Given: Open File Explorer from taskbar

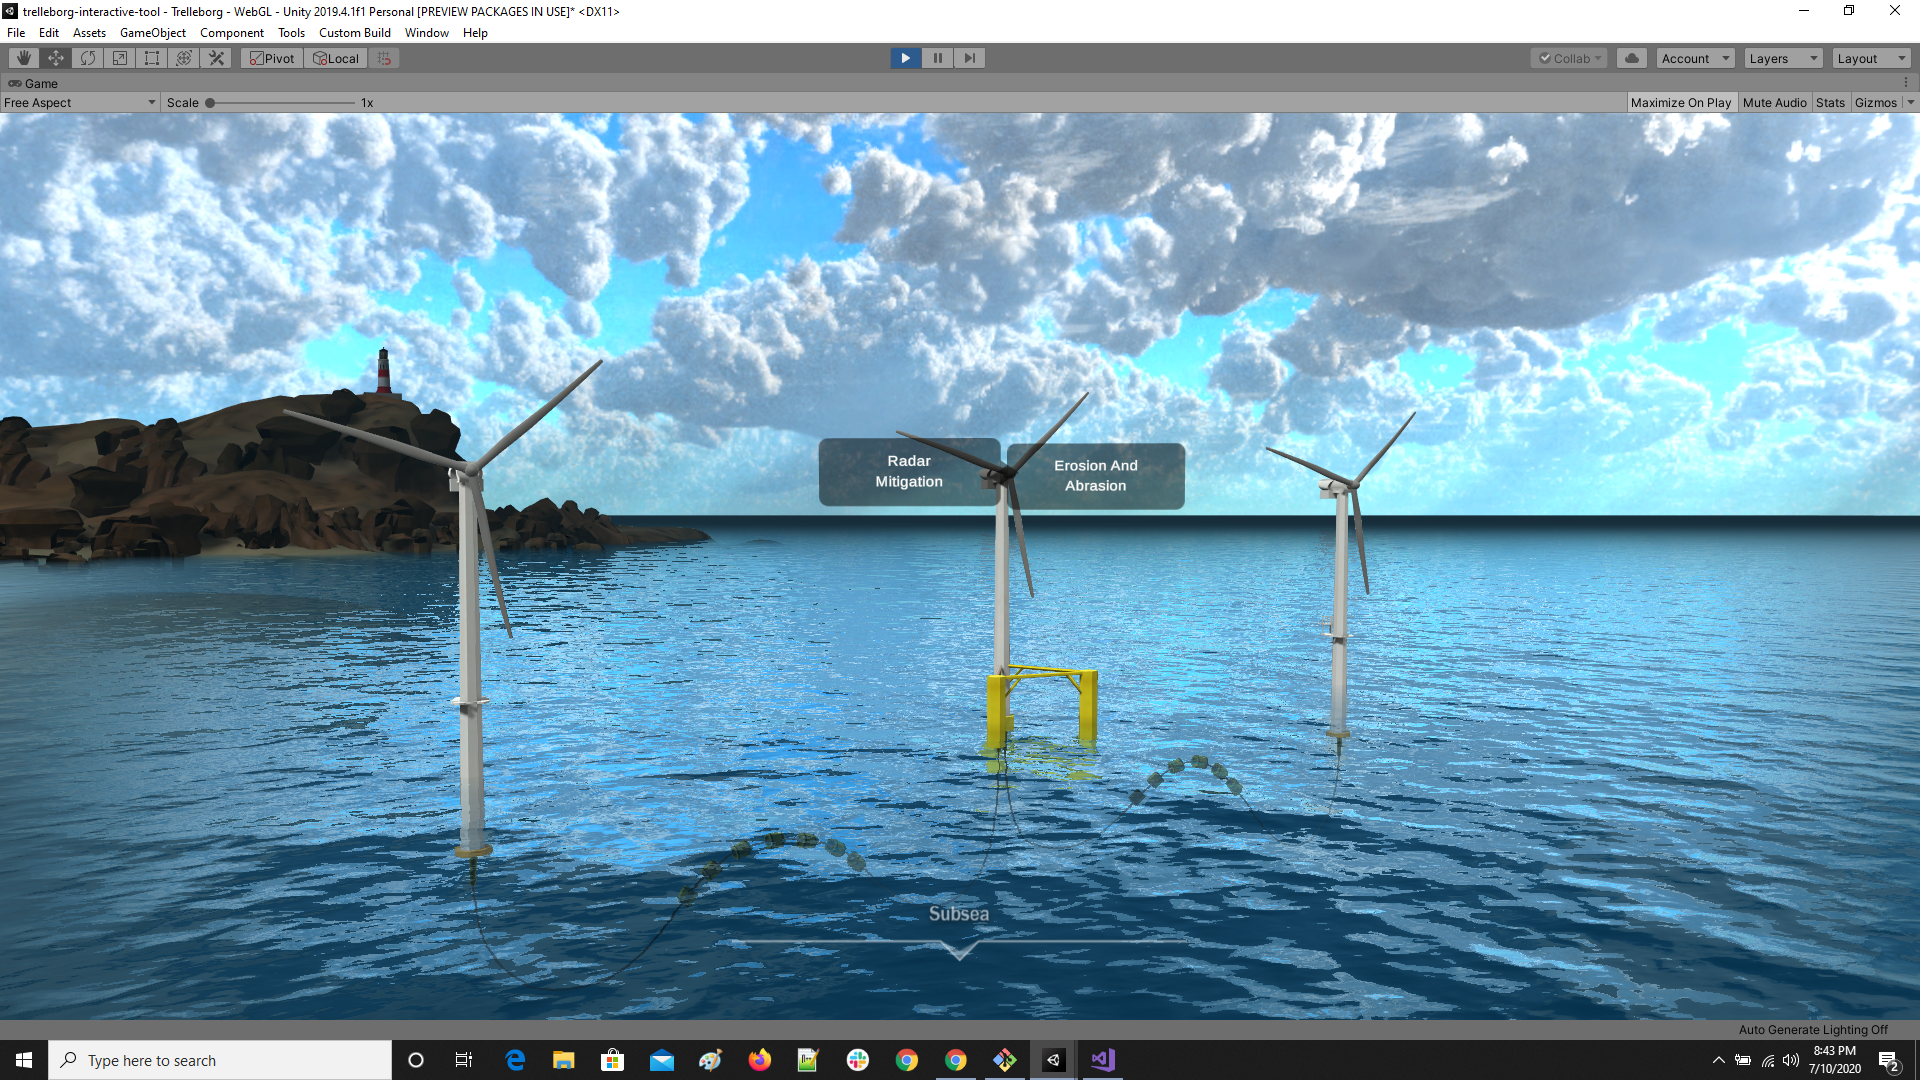Looking at the screenshot, I should click(x=564, y=1060).
